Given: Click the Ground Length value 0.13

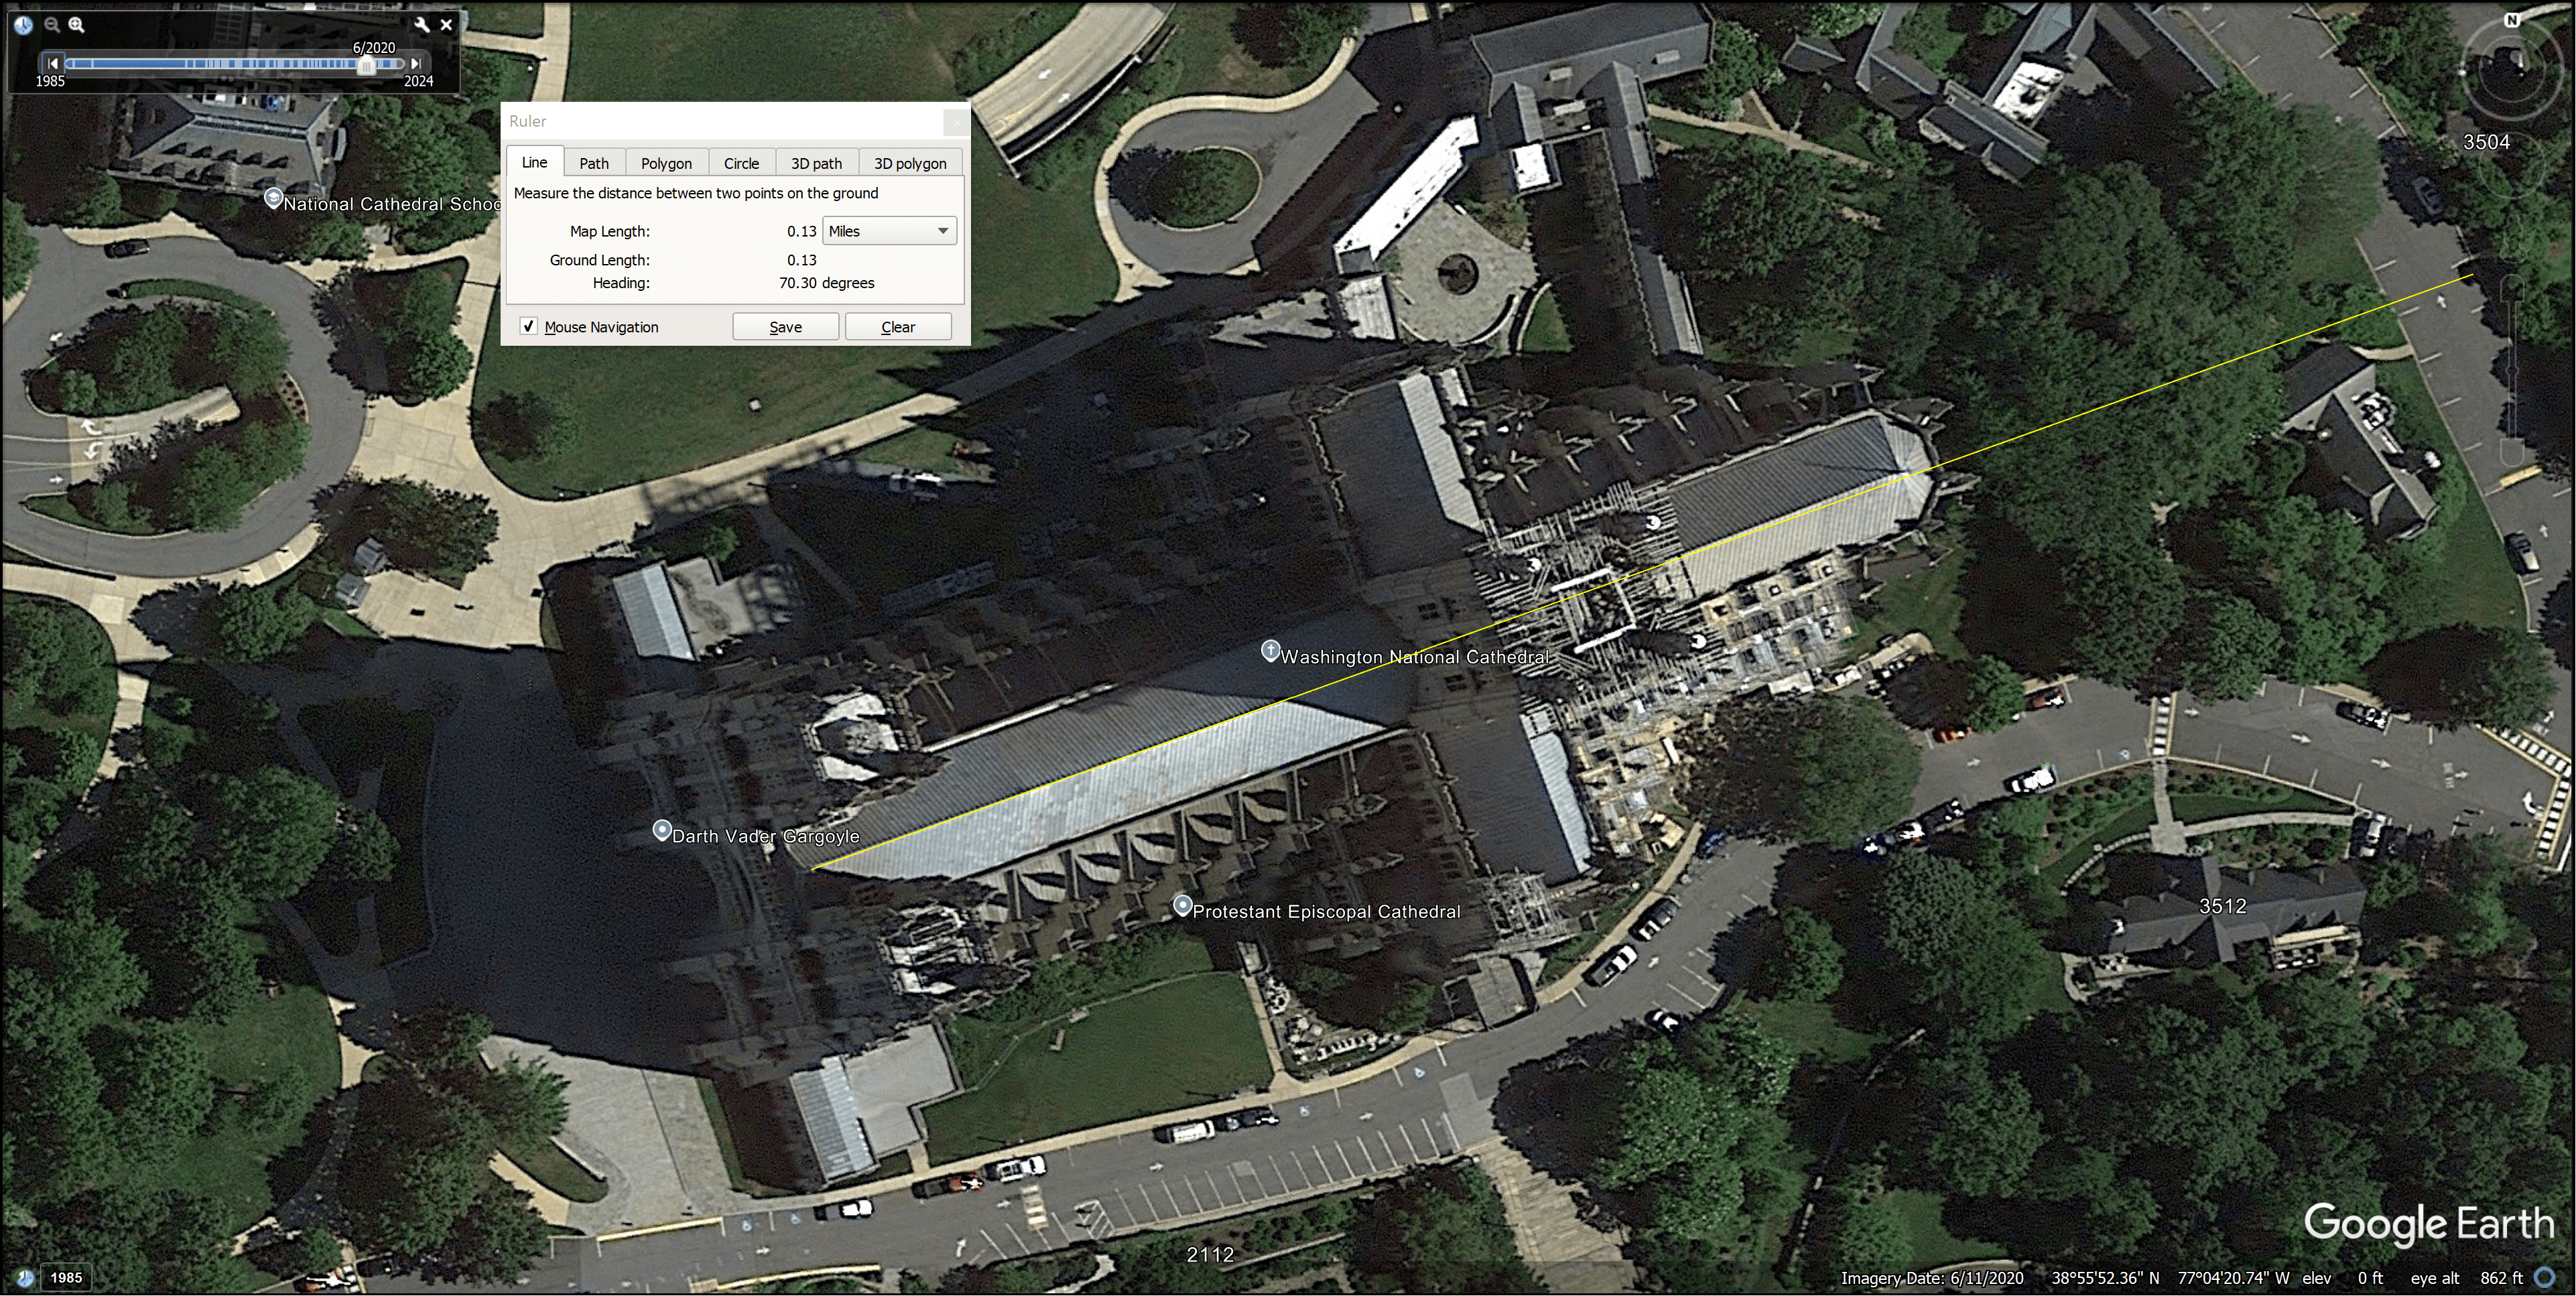Looking at the screenshot, I should 801,260.
